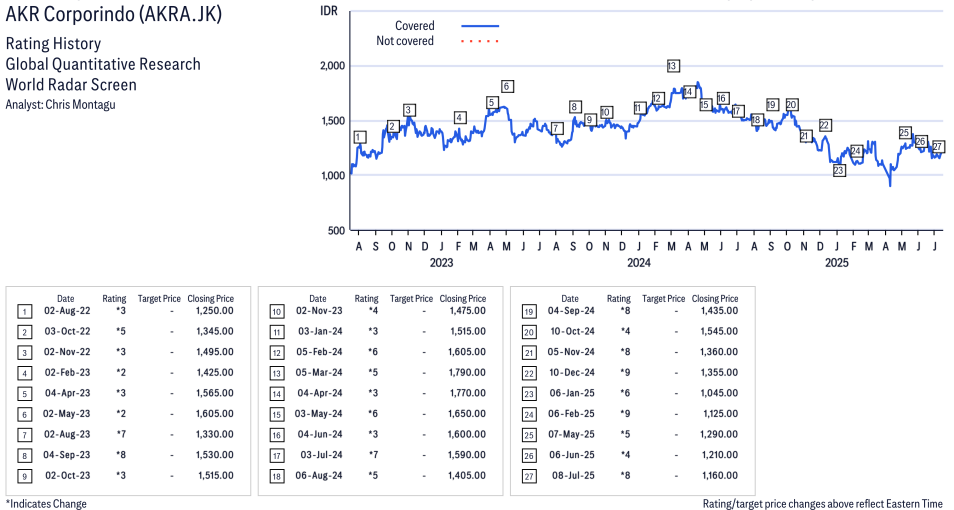This screenshot has width=954, height=510.
Task: Select the Not covered legend label
Action: (x=405, y=41)
